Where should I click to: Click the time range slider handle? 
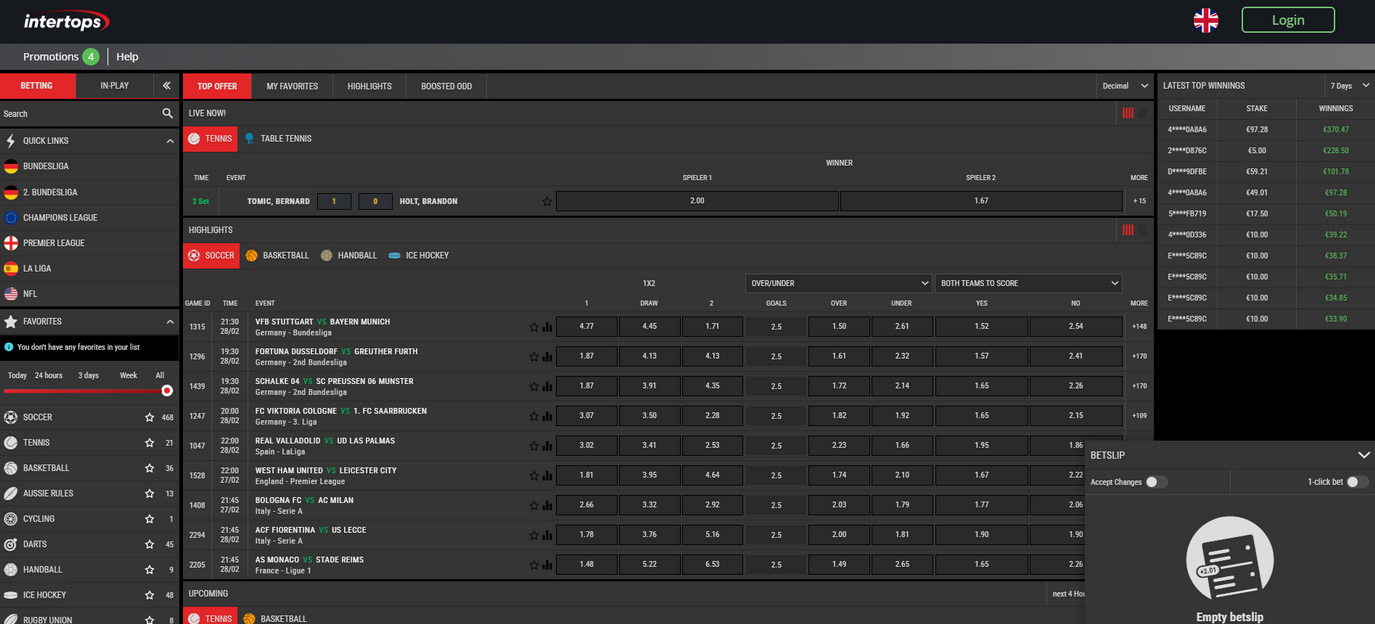(167, 391)
